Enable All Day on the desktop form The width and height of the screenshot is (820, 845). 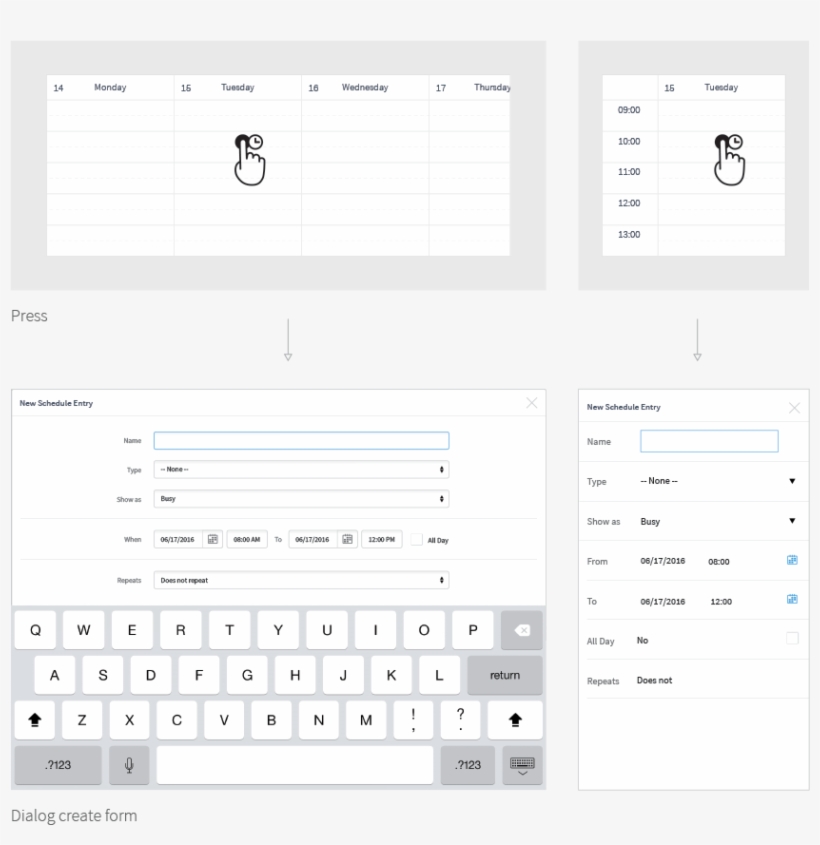coord(419,539)
